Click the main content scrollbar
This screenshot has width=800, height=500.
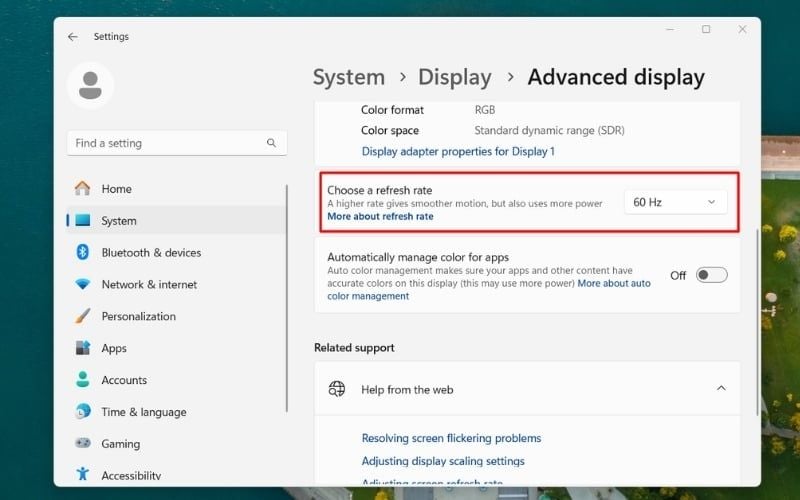(758, 321)
